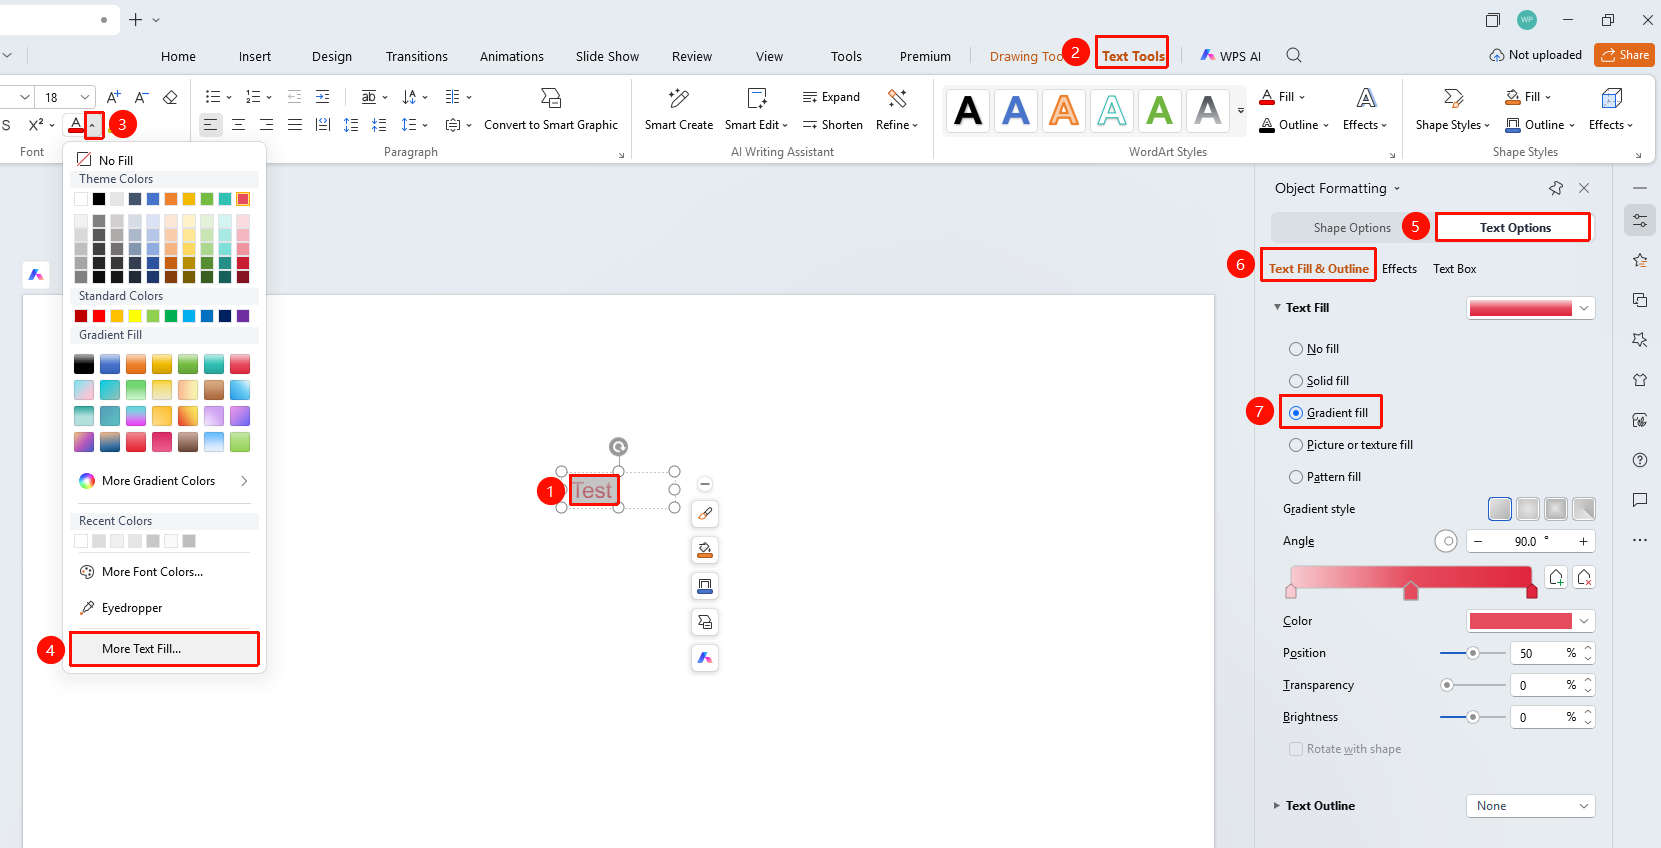Pin the Object Formatting pane
This screenshot has width=1661, height=848.
[x=1556, y=188]
